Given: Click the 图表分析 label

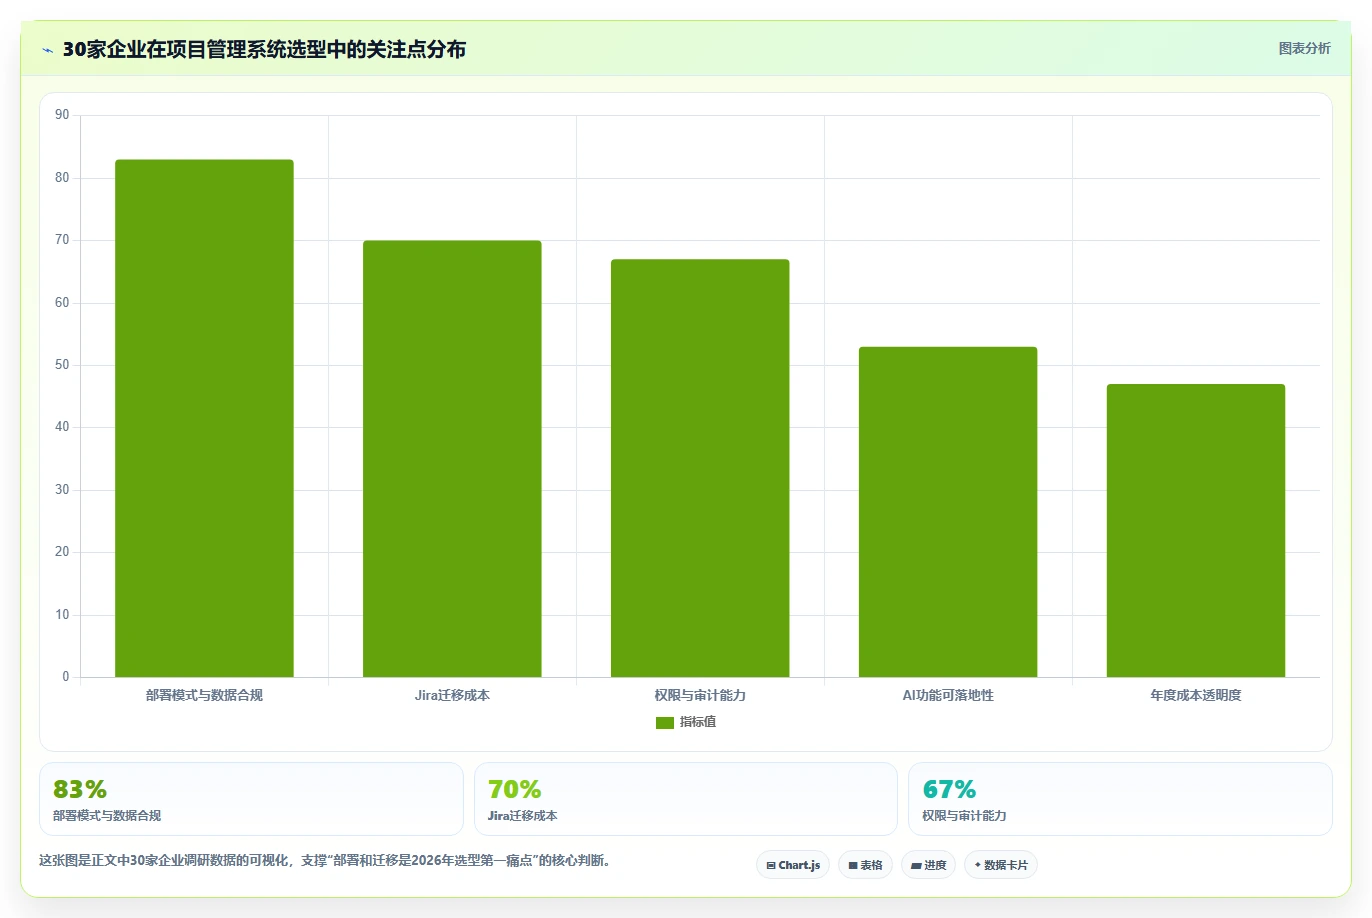Looking at the screenshot, I should 1304,48.
